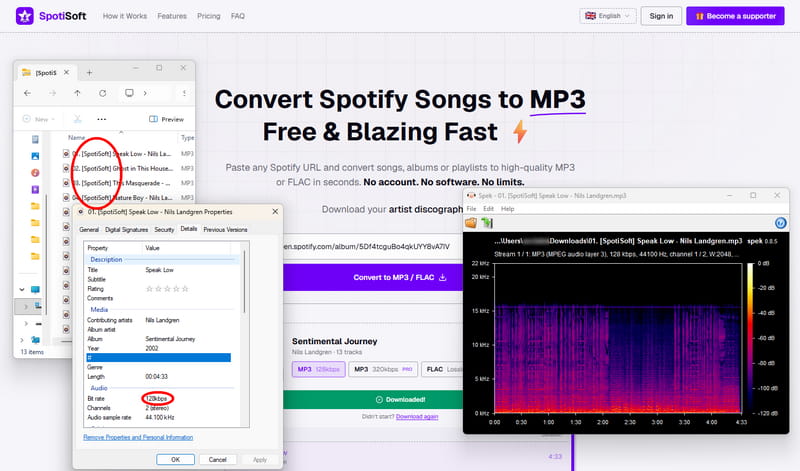The width and height of the screenshot is (800, 471).
Task: Save the spectrogram in Spek toolbar
Action: pyautogui.click(x=487, y=222)
